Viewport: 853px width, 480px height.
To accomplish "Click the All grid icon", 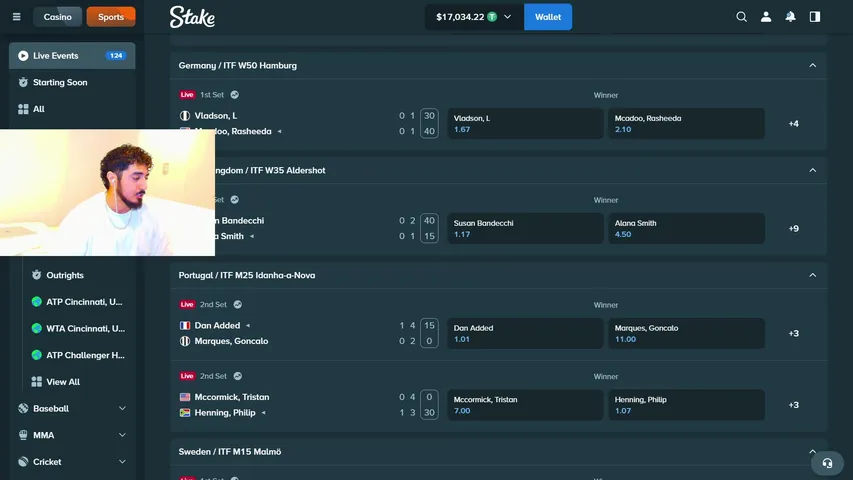I will coord(23,109).
